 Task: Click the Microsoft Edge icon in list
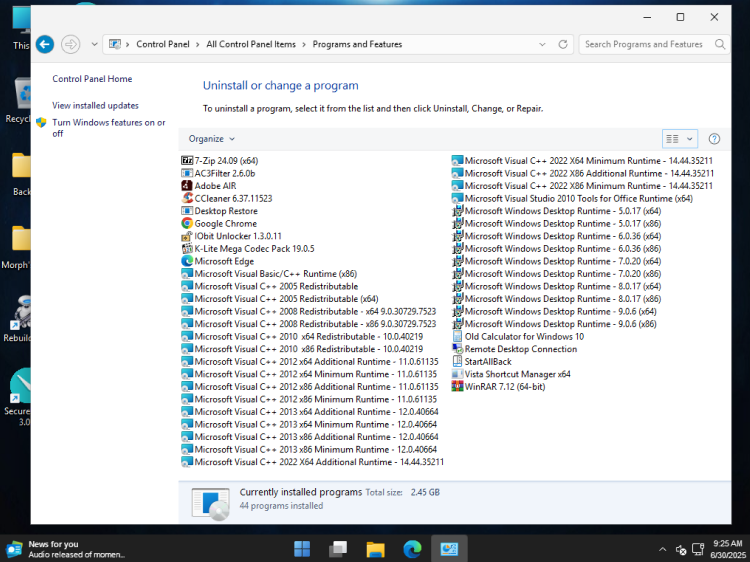(187, 261)
